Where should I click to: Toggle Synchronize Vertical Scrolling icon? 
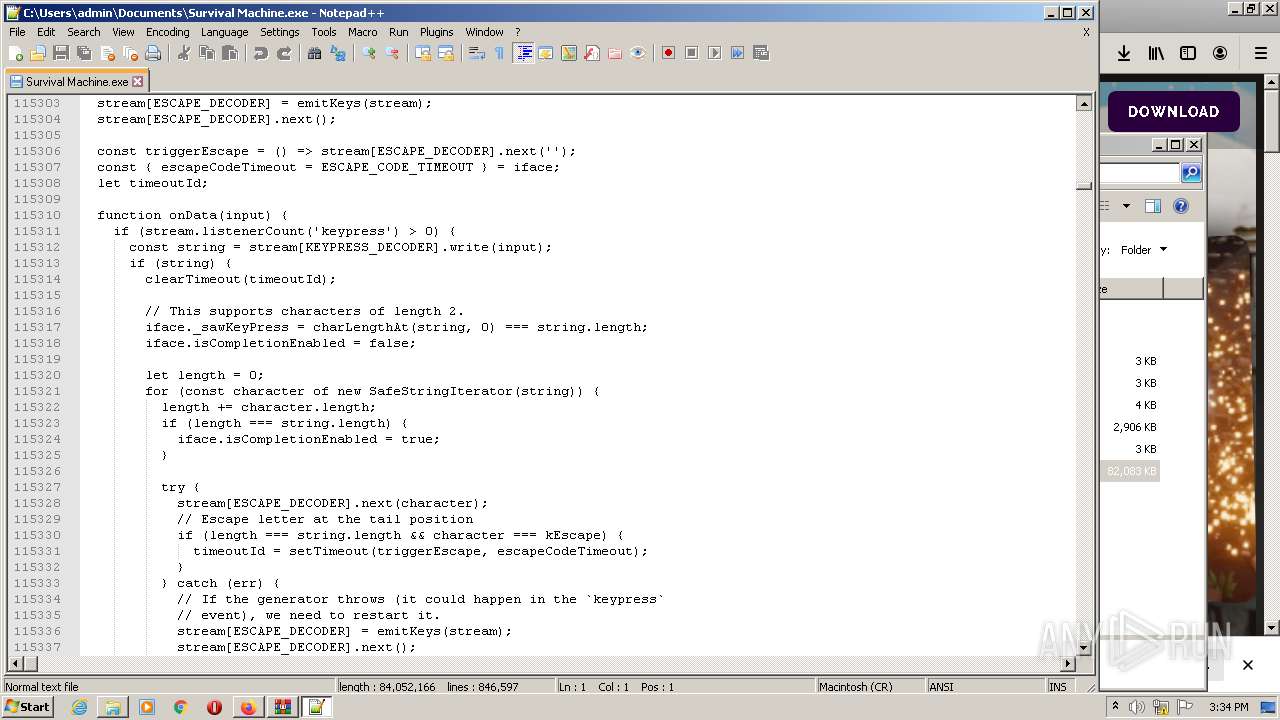click(x=423, y=53)
